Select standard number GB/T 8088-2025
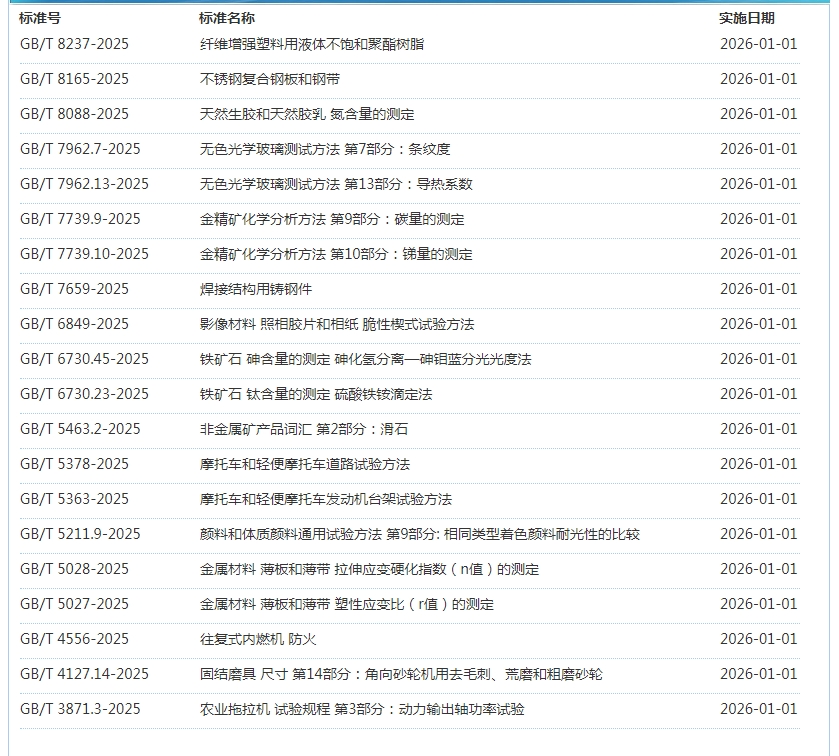This screenshot has height=756, width=839. click(x=74, y=114)
